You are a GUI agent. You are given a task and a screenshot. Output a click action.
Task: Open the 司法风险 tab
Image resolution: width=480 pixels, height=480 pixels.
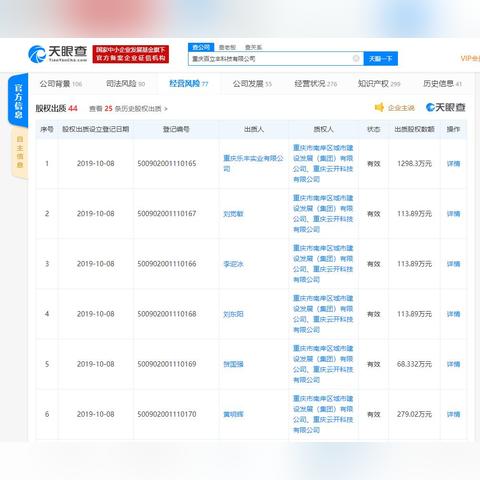(126, 84)
